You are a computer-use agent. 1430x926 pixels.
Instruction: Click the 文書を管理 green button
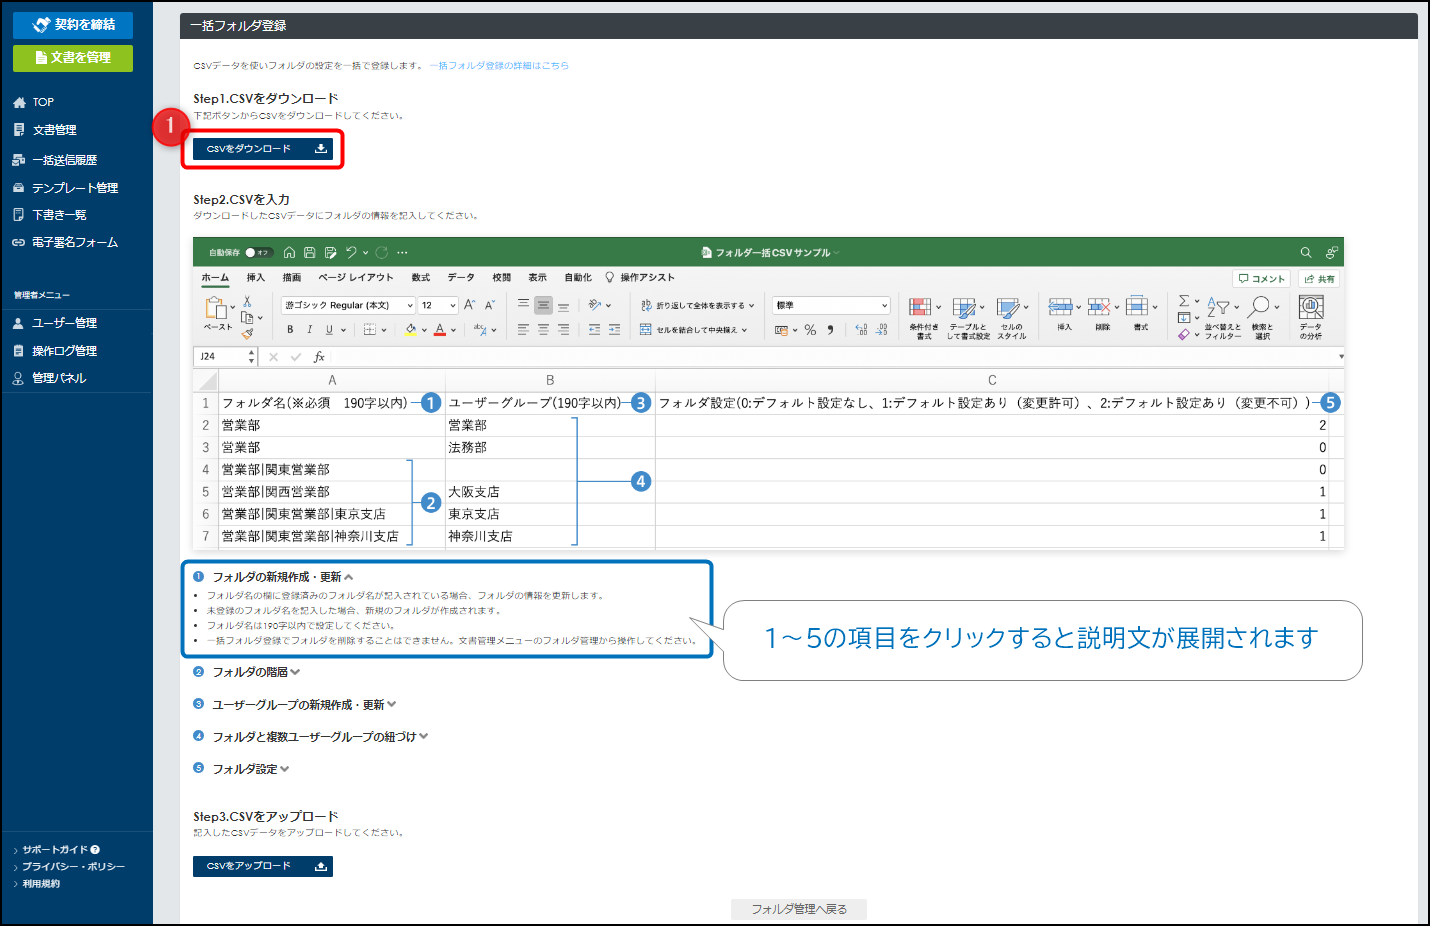tap(73, 58)
